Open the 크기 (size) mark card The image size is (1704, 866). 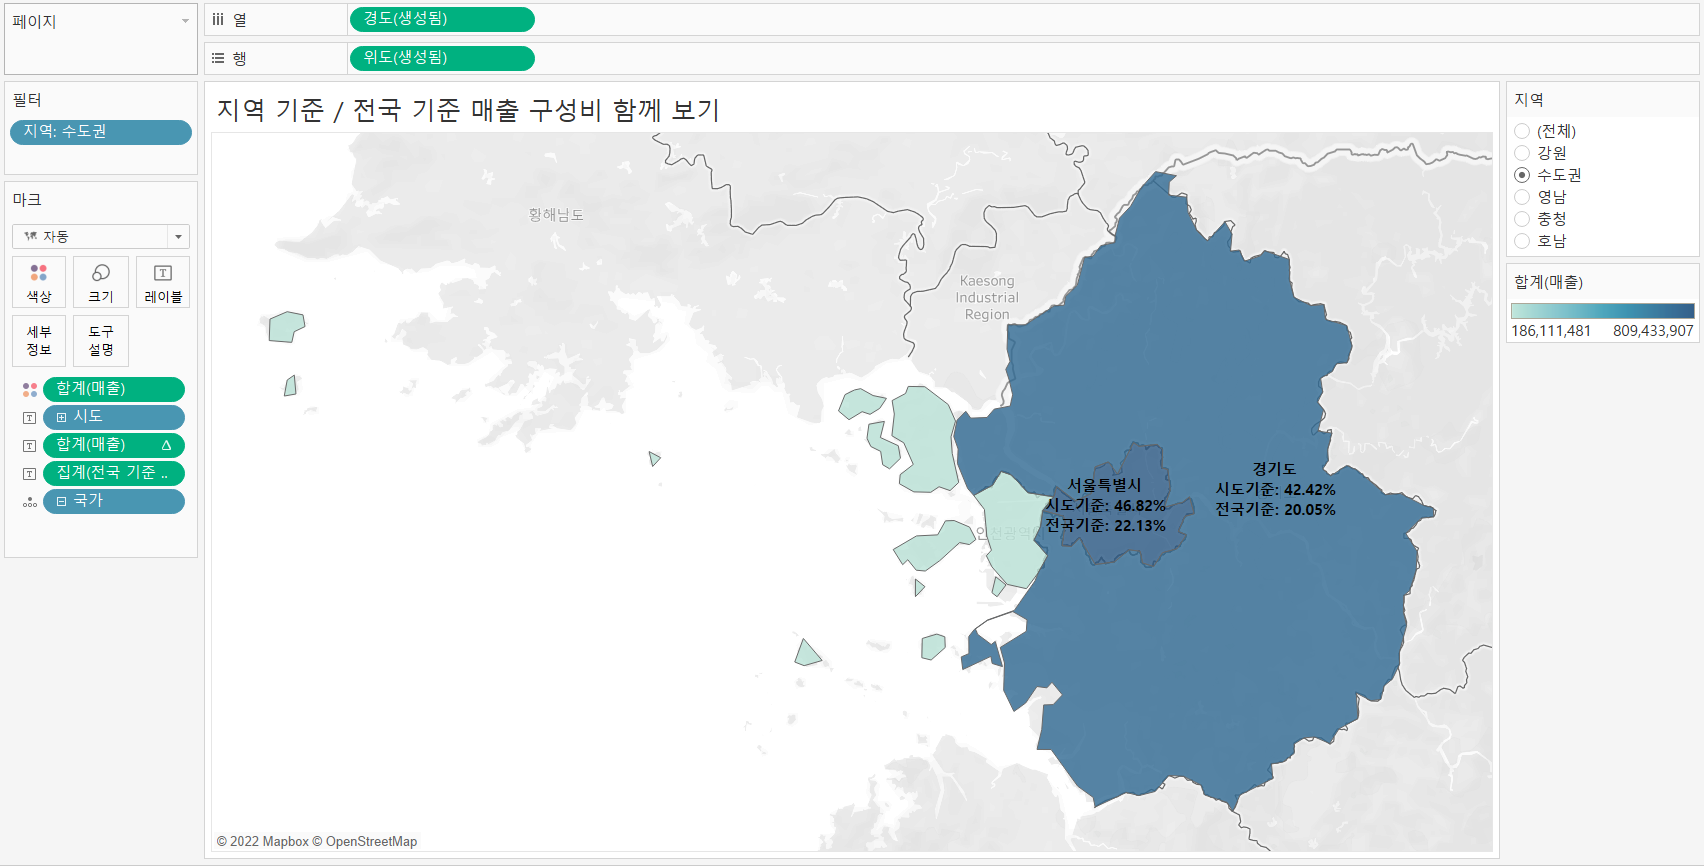point(101,282)
